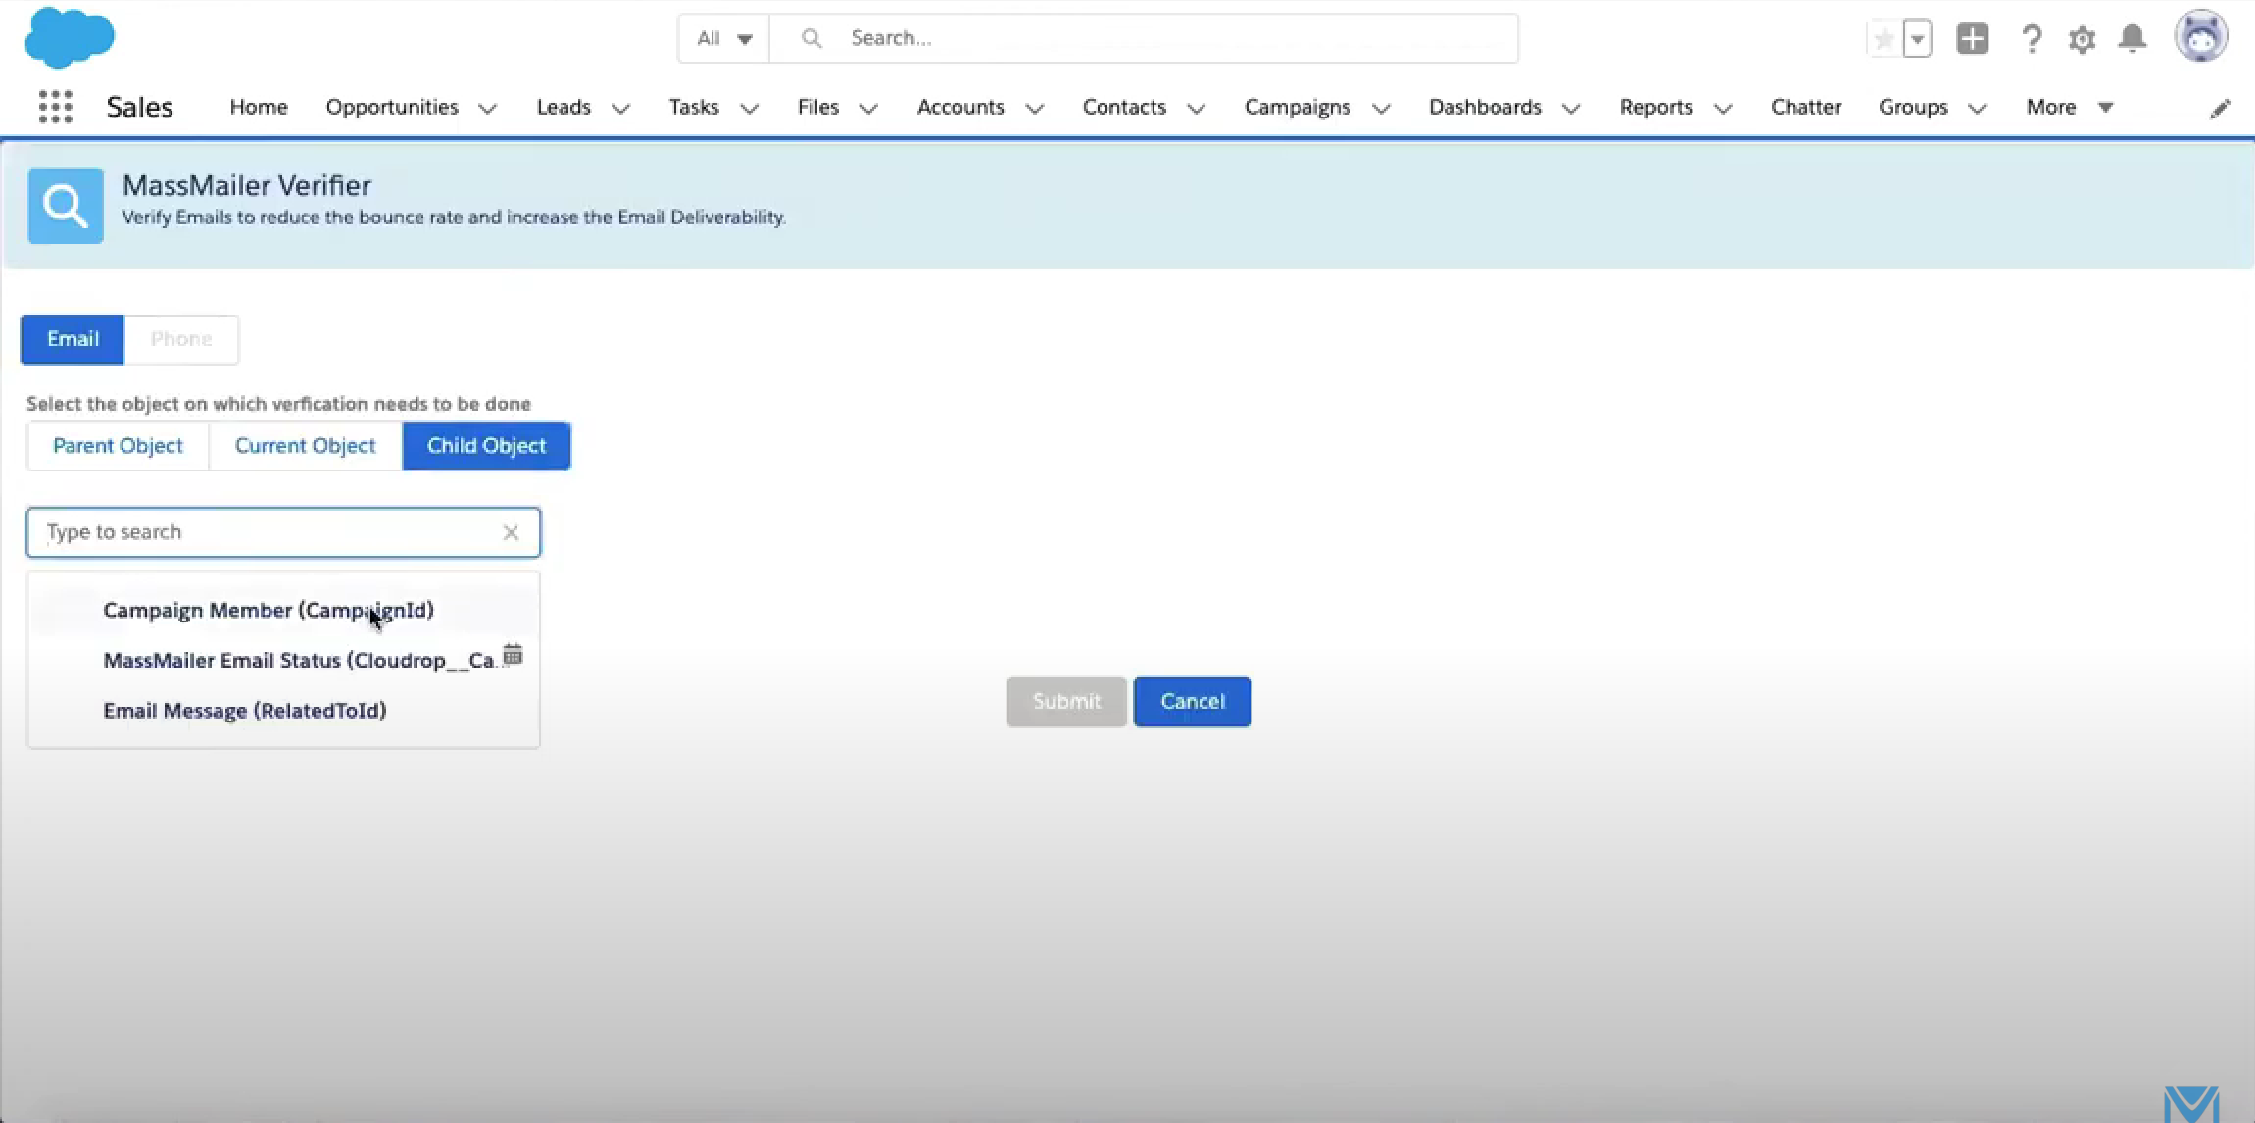Open the Home tab
The height and width of the screenshot is (1123, 2255).
(258, 107)
